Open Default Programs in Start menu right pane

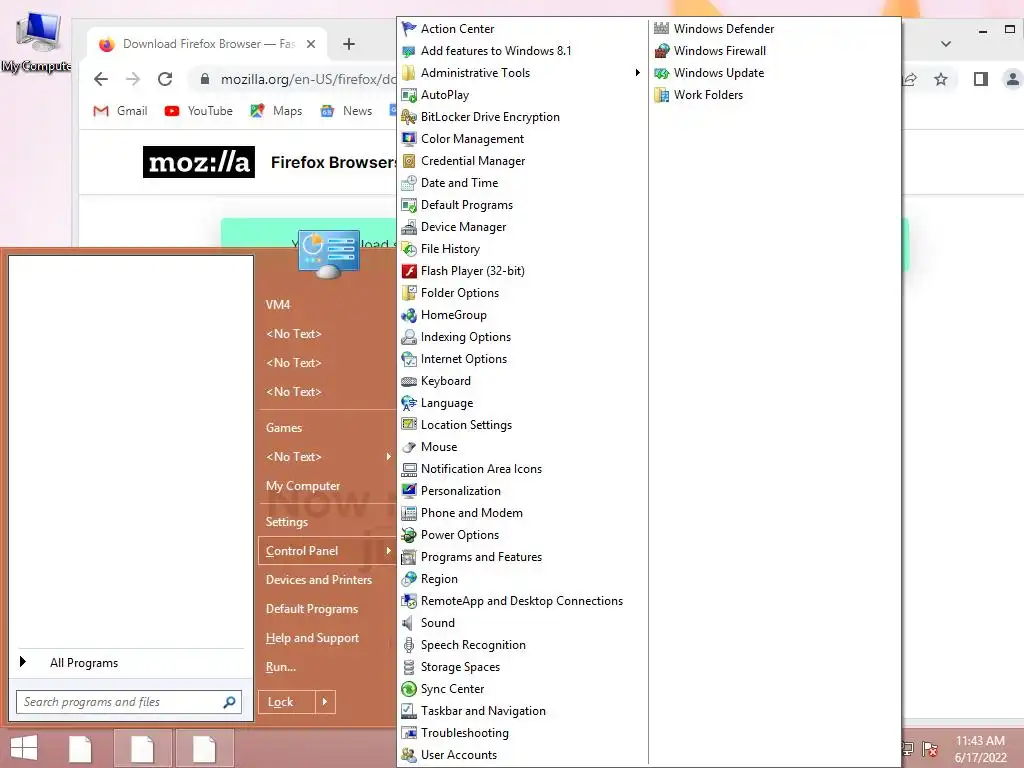click(x=312, y=609)
